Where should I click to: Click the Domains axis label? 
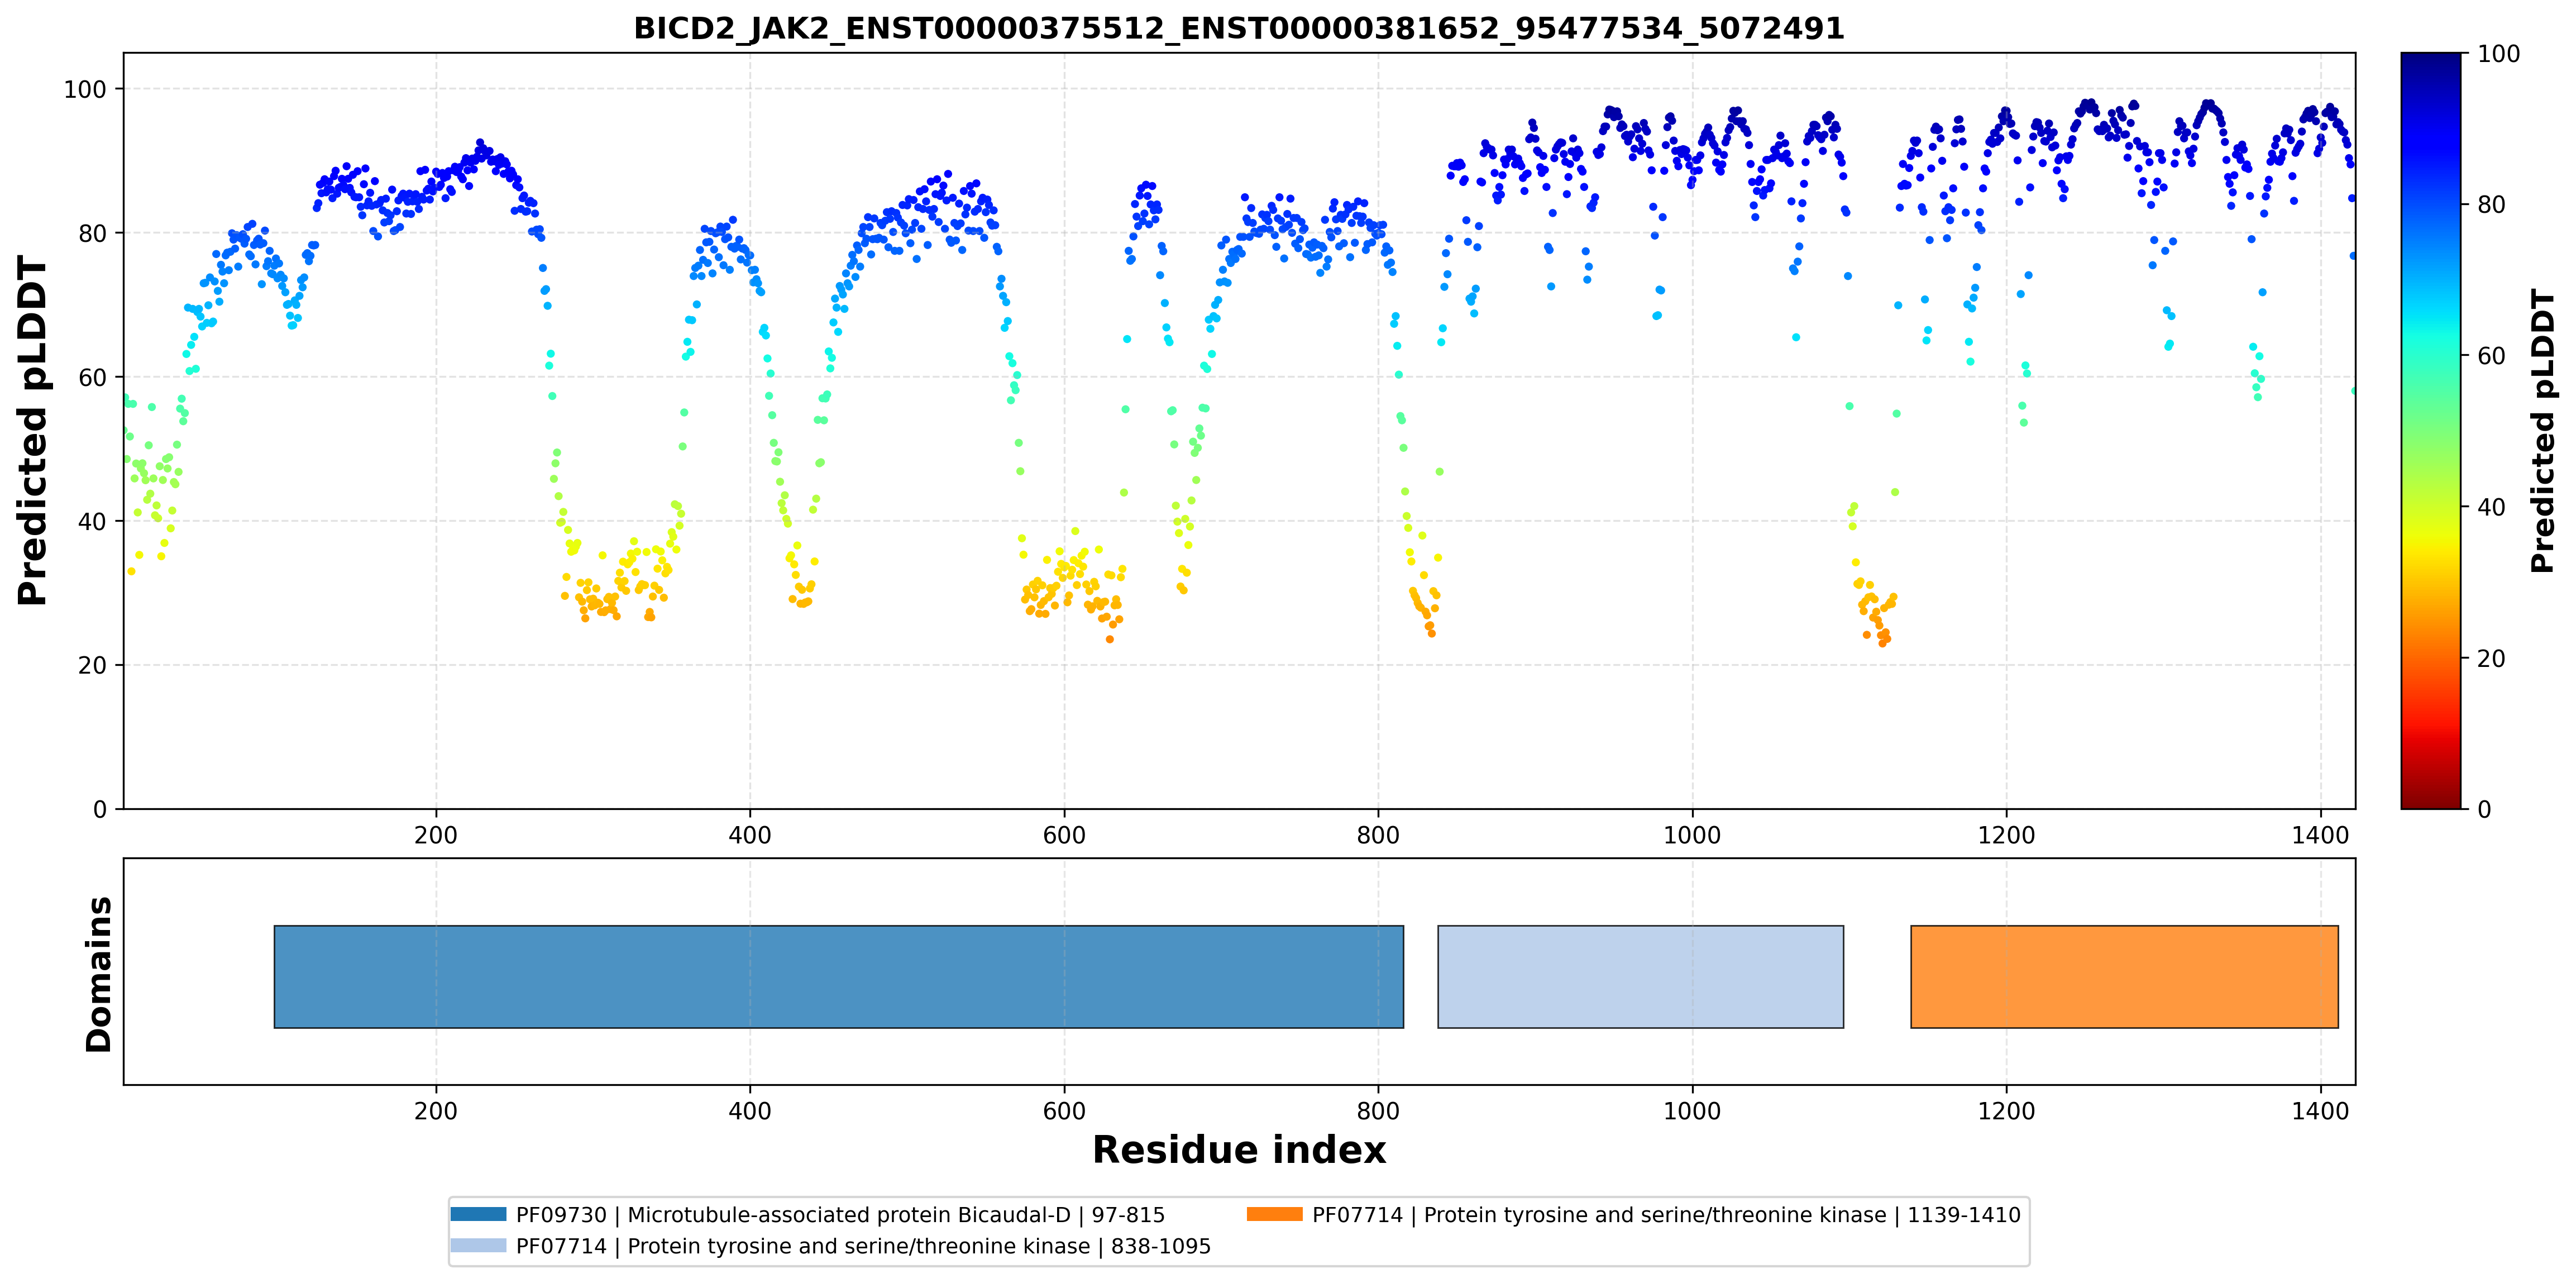(98, 974)
